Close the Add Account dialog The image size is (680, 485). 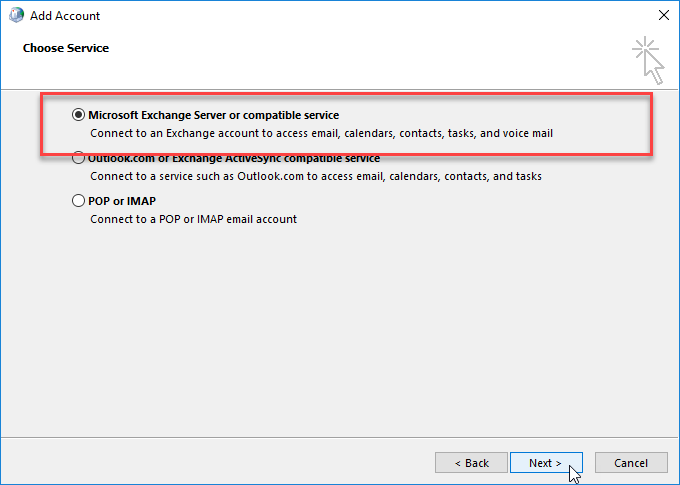664,15
